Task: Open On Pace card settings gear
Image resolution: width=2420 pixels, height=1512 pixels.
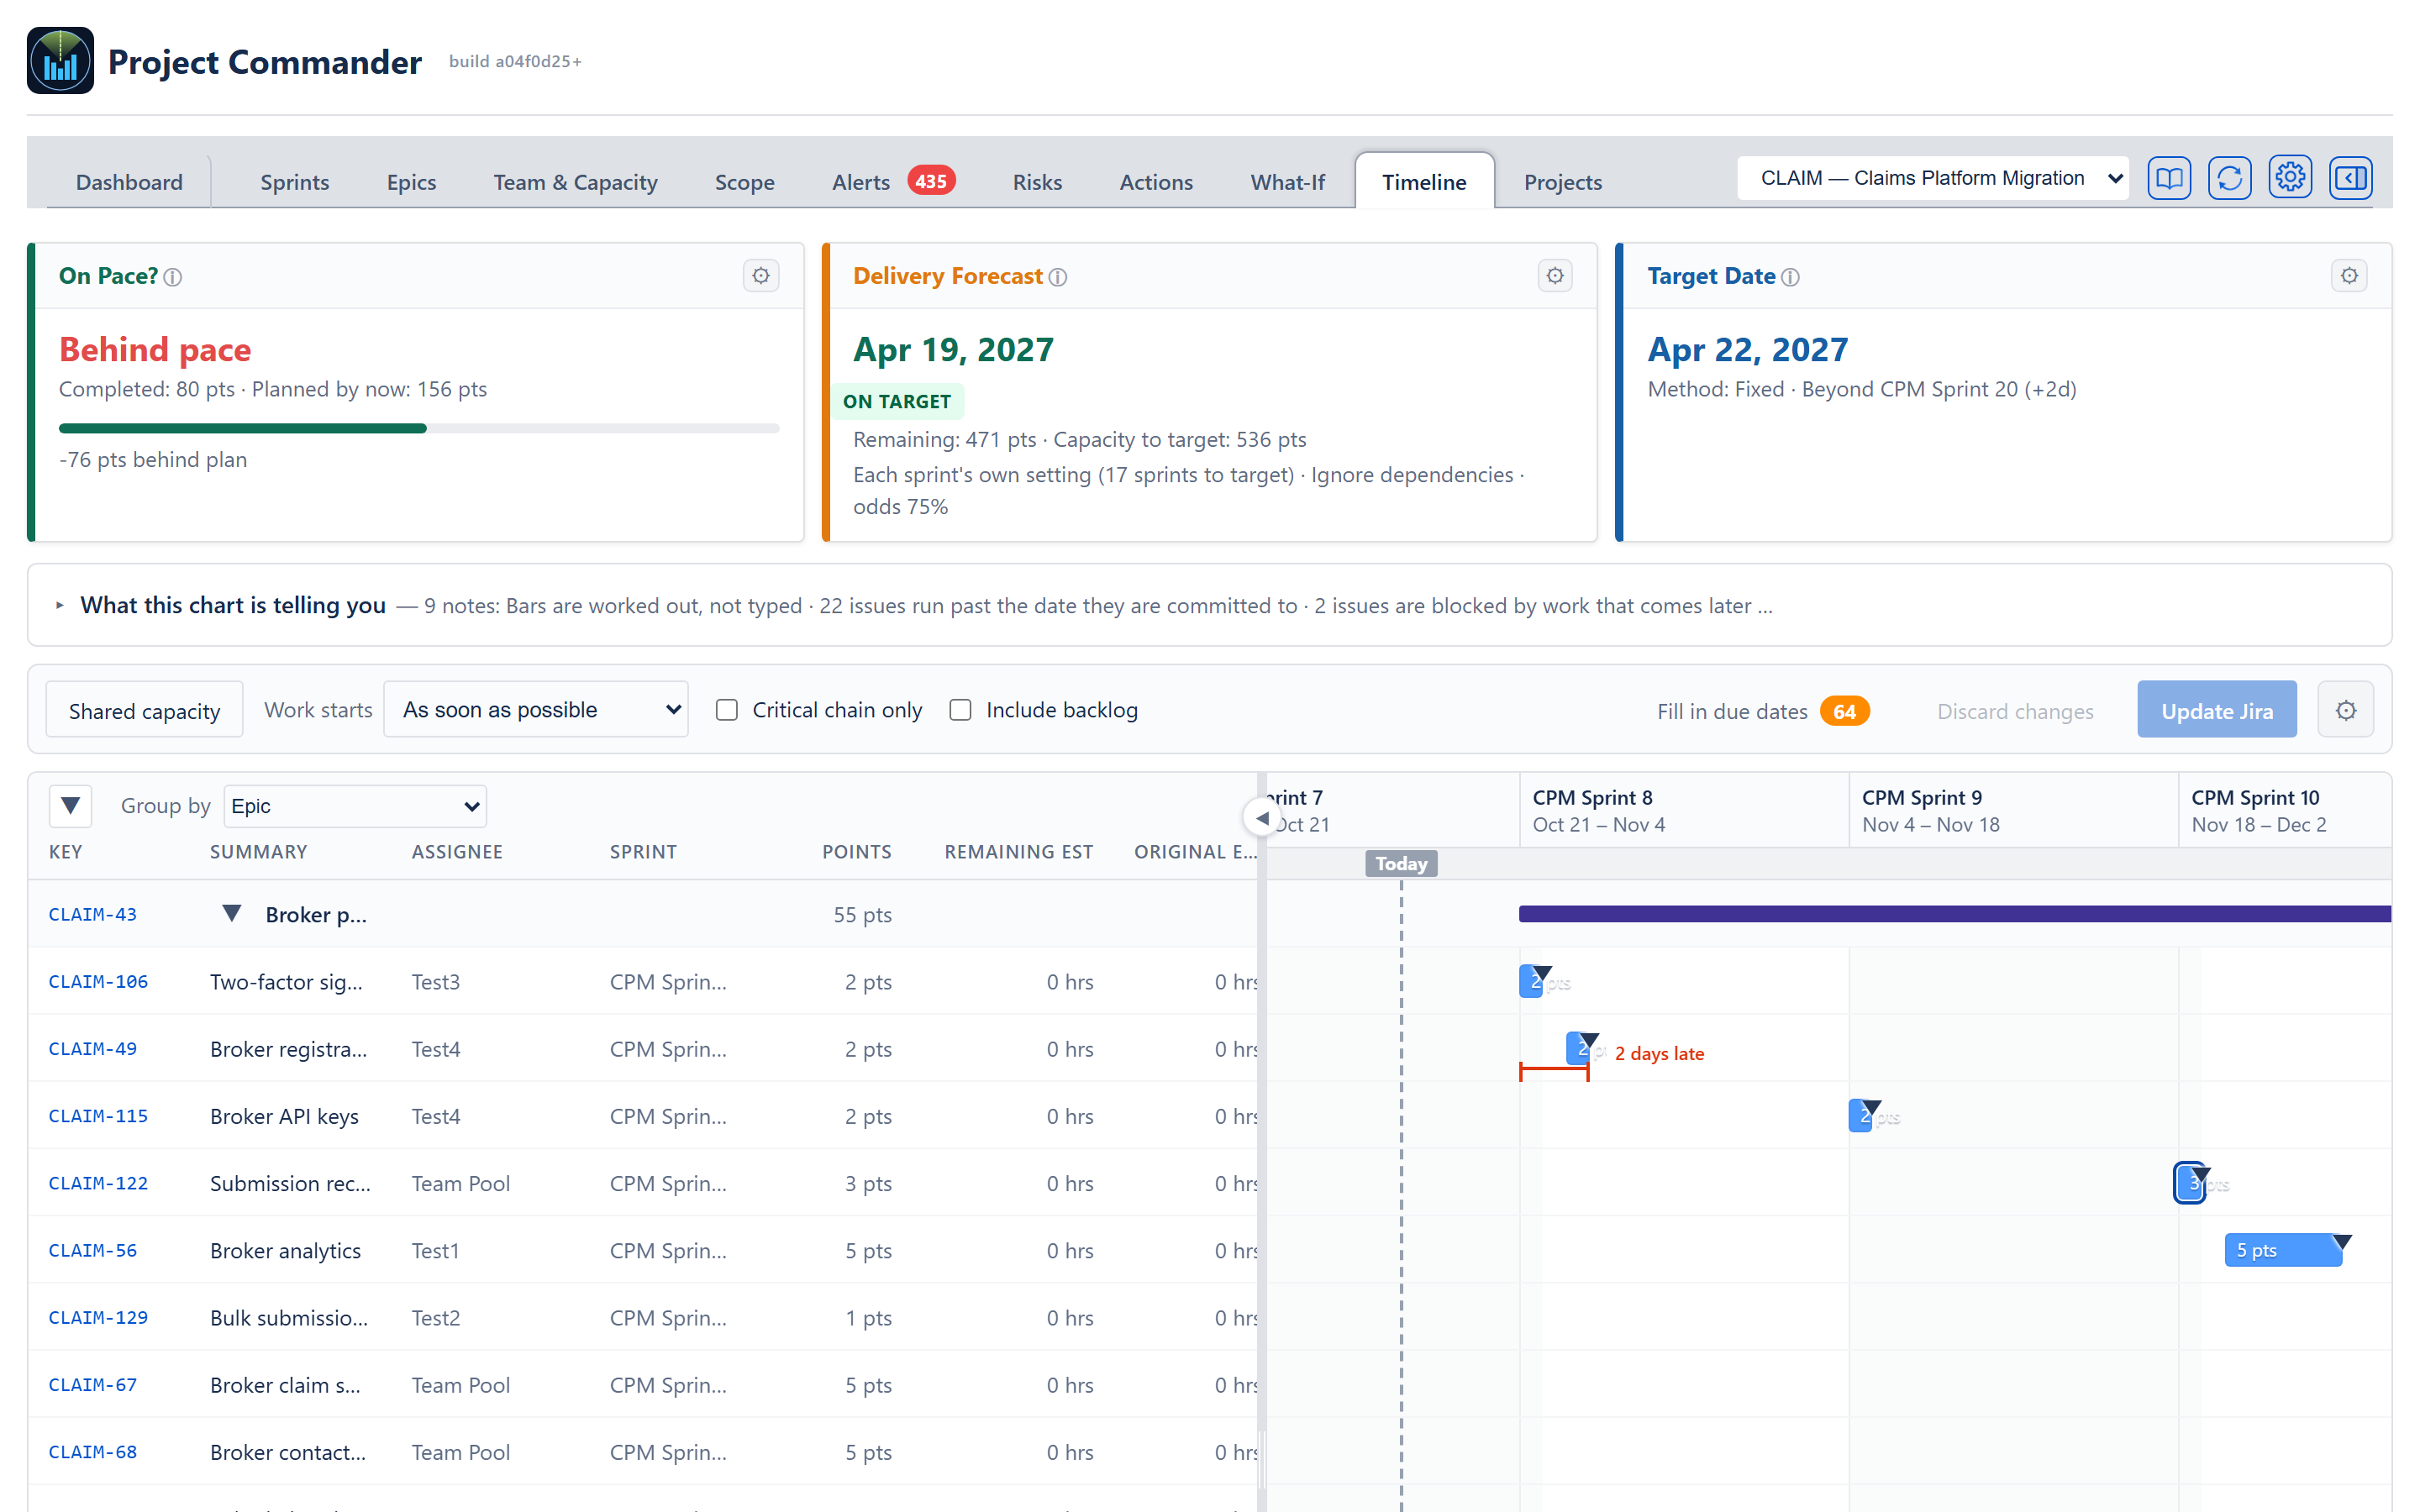Action: point(761,276)
